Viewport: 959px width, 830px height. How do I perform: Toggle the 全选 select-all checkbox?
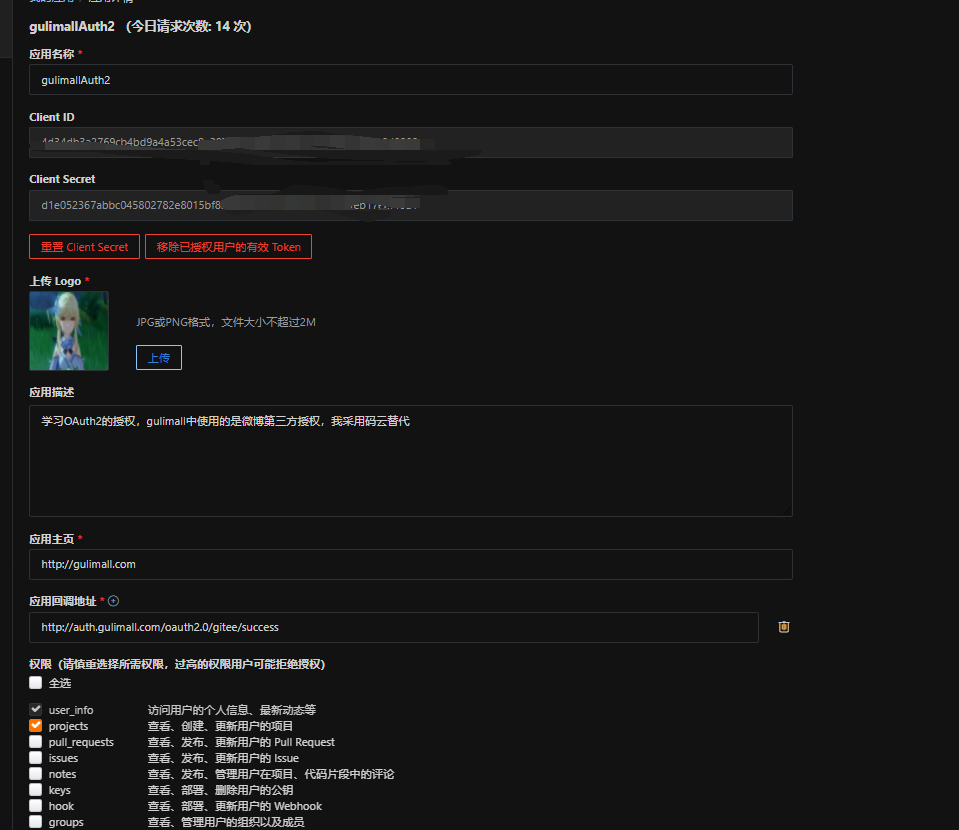pyautogui.click(x=34, y=682)
